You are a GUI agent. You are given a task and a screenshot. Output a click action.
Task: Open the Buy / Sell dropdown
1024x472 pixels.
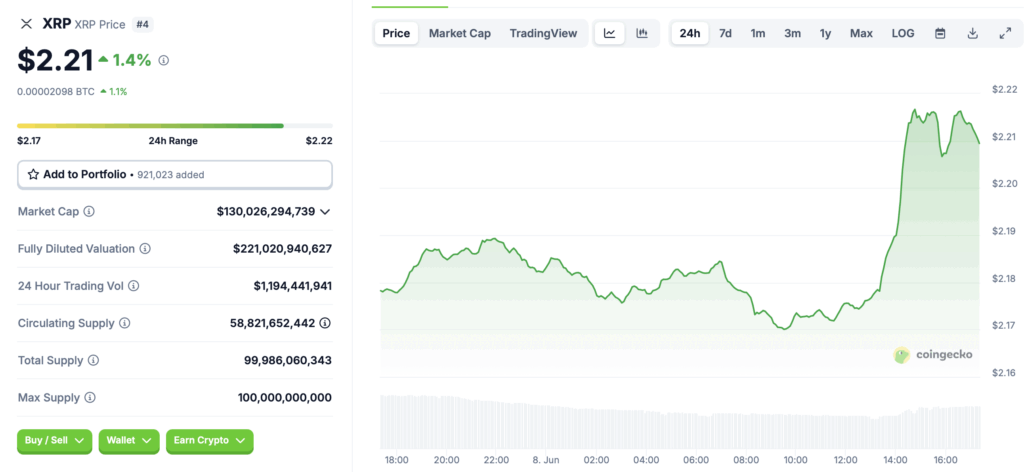click(55, 441)
